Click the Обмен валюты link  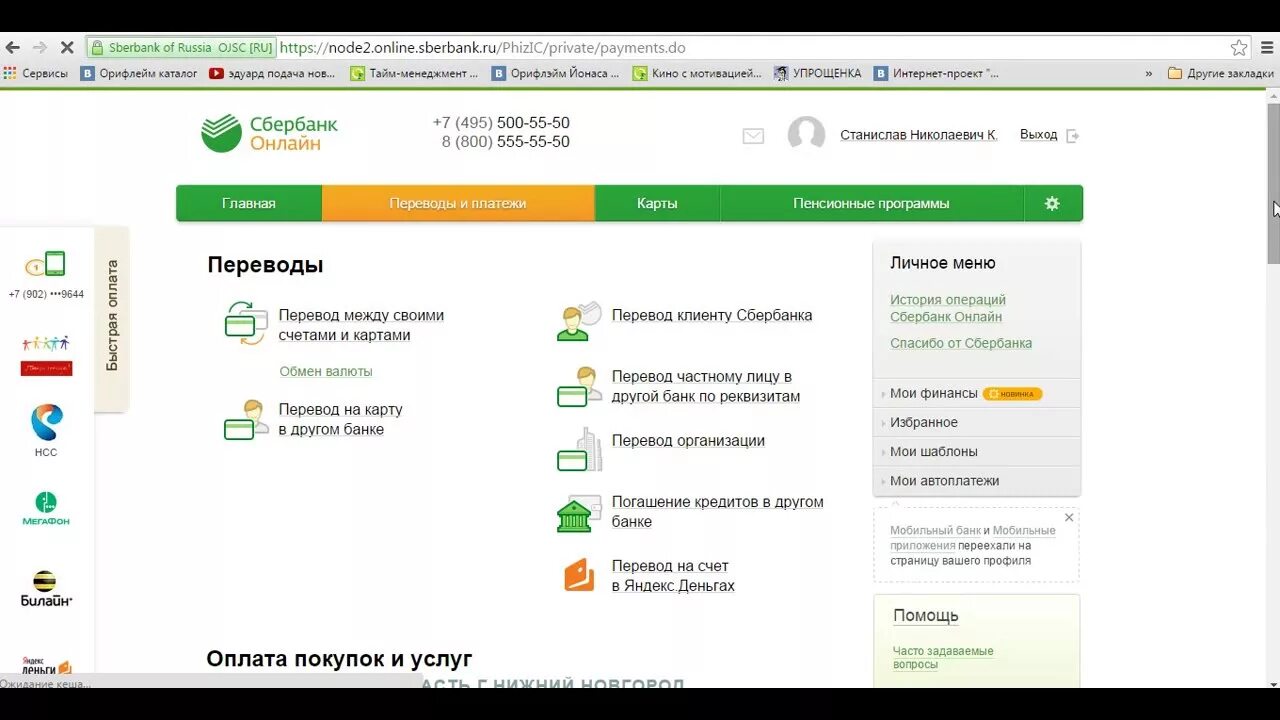click(326, 371)
